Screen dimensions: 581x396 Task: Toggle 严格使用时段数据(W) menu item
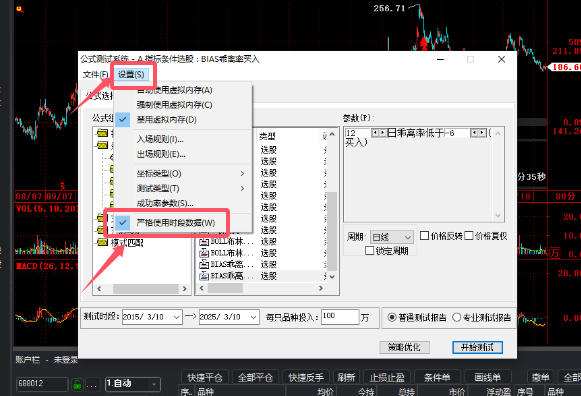[176, 223]
